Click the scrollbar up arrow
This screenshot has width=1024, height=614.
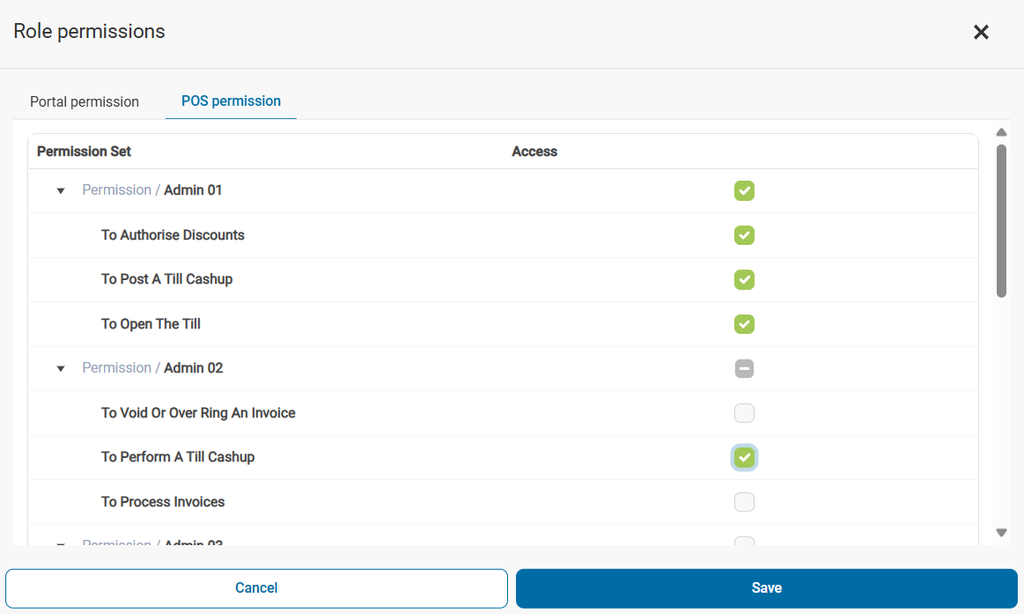coord(1001,132)
